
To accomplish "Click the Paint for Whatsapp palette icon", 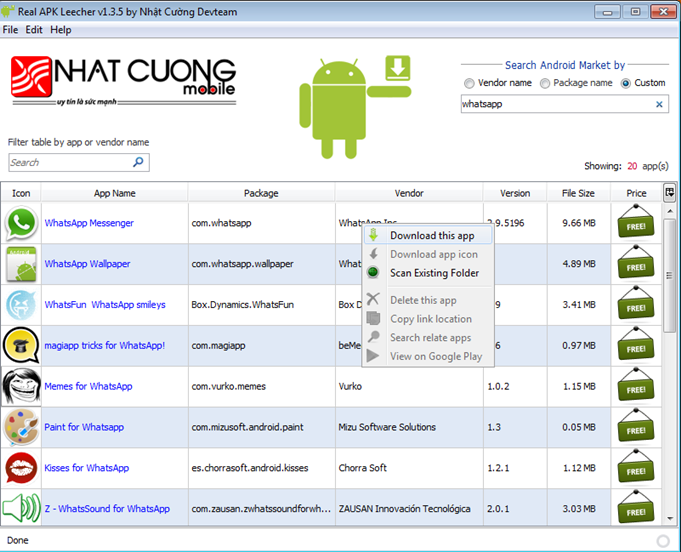I will (x=21, y=427).
